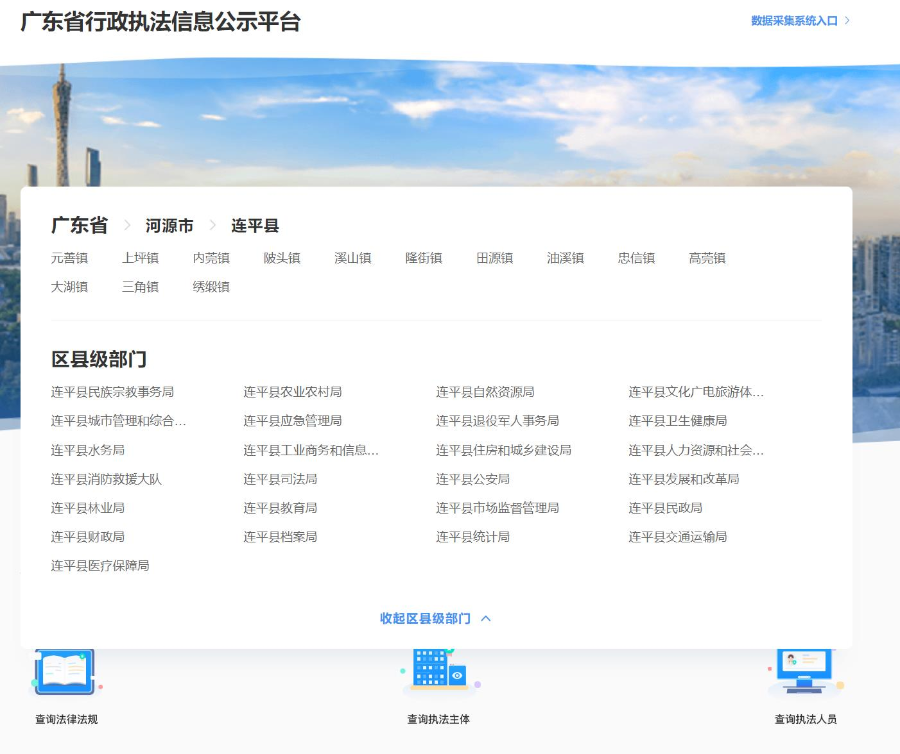
Task: Choose 忠信镇 township
Action: pyautogui.click(x=636, y=258)
